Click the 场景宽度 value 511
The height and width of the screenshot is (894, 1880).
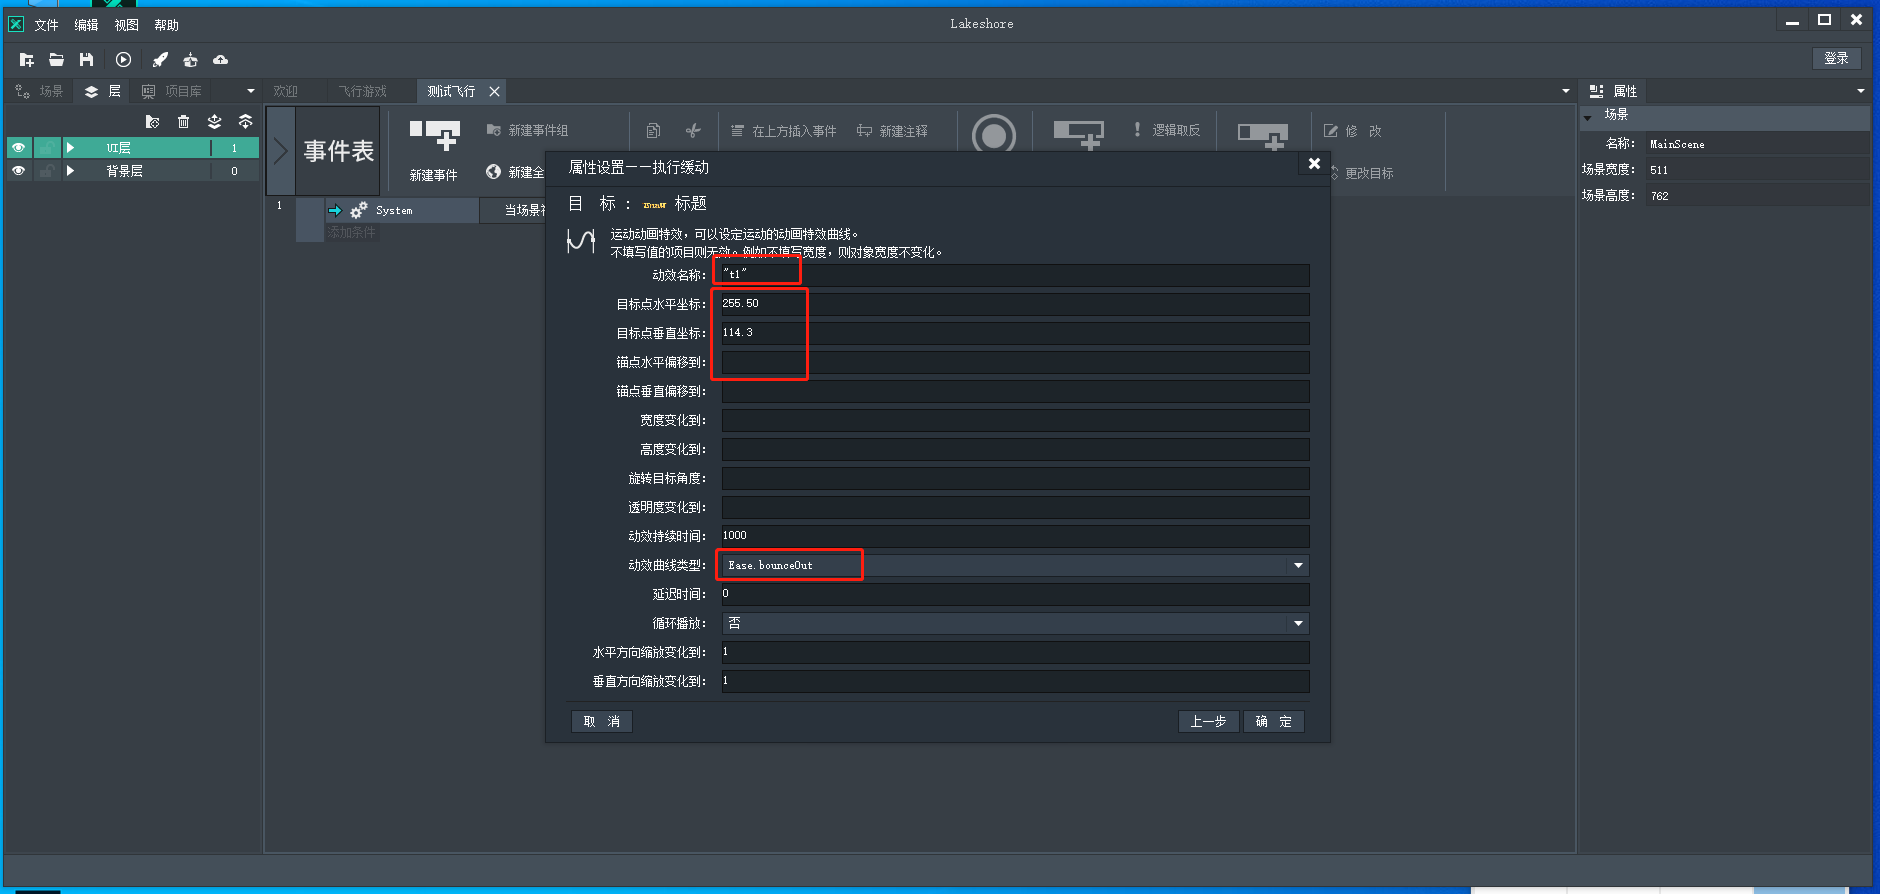(x=1757, y=170)
